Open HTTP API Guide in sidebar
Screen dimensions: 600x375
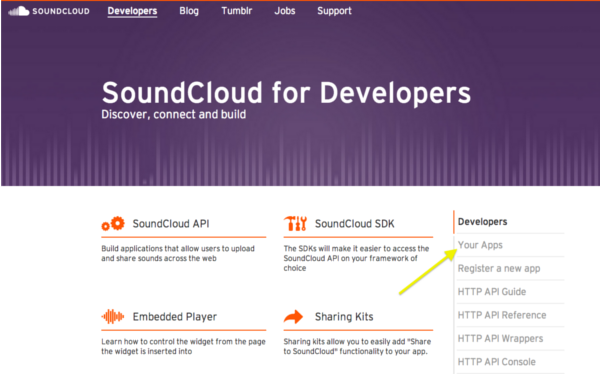[492, 292]
